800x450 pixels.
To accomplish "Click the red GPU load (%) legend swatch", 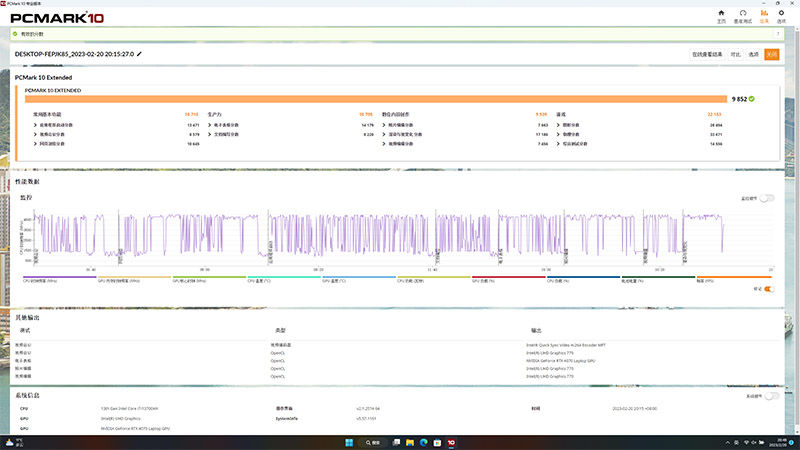I will pos(509,279).
